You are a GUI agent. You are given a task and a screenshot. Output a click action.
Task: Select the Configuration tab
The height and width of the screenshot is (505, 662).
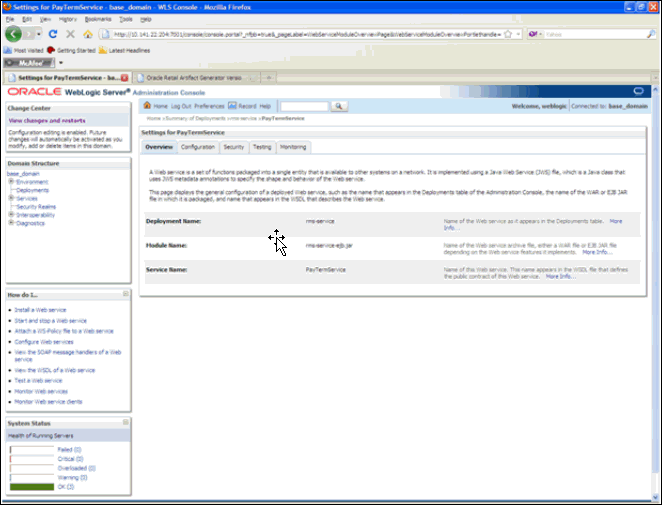click(198, 147)
